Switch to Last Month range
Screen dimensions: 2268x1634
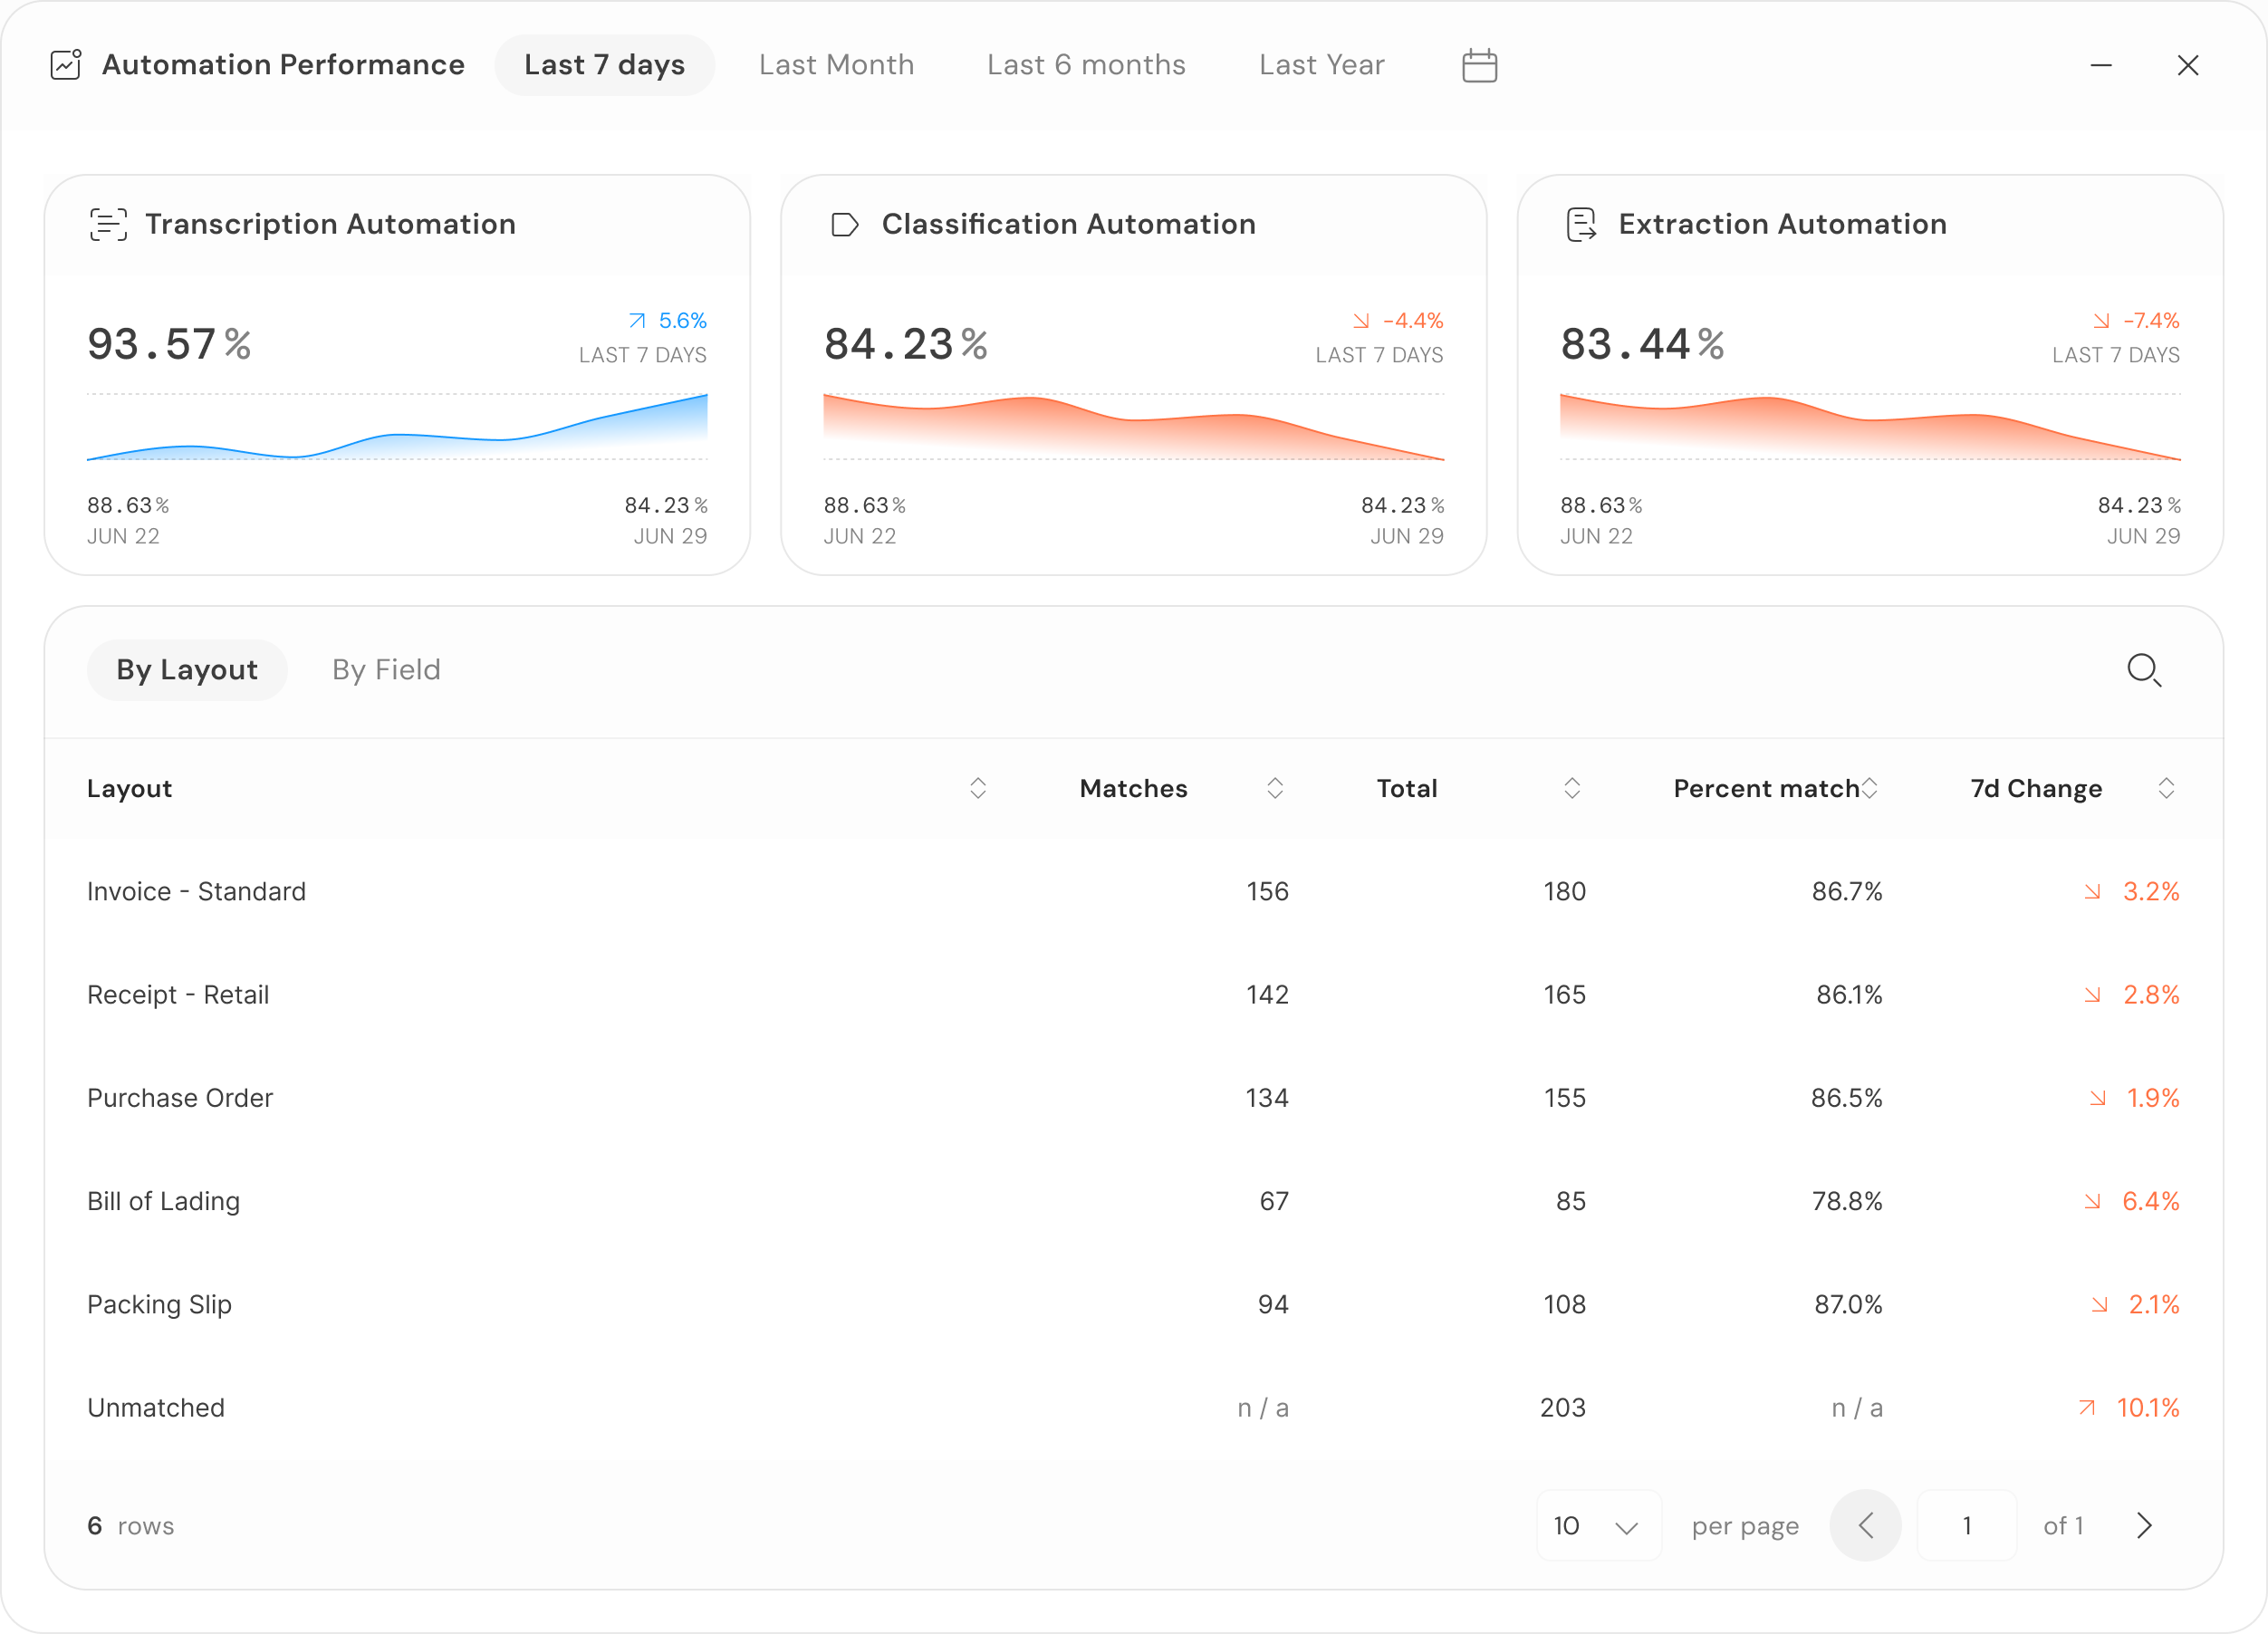tap(836, 65)
